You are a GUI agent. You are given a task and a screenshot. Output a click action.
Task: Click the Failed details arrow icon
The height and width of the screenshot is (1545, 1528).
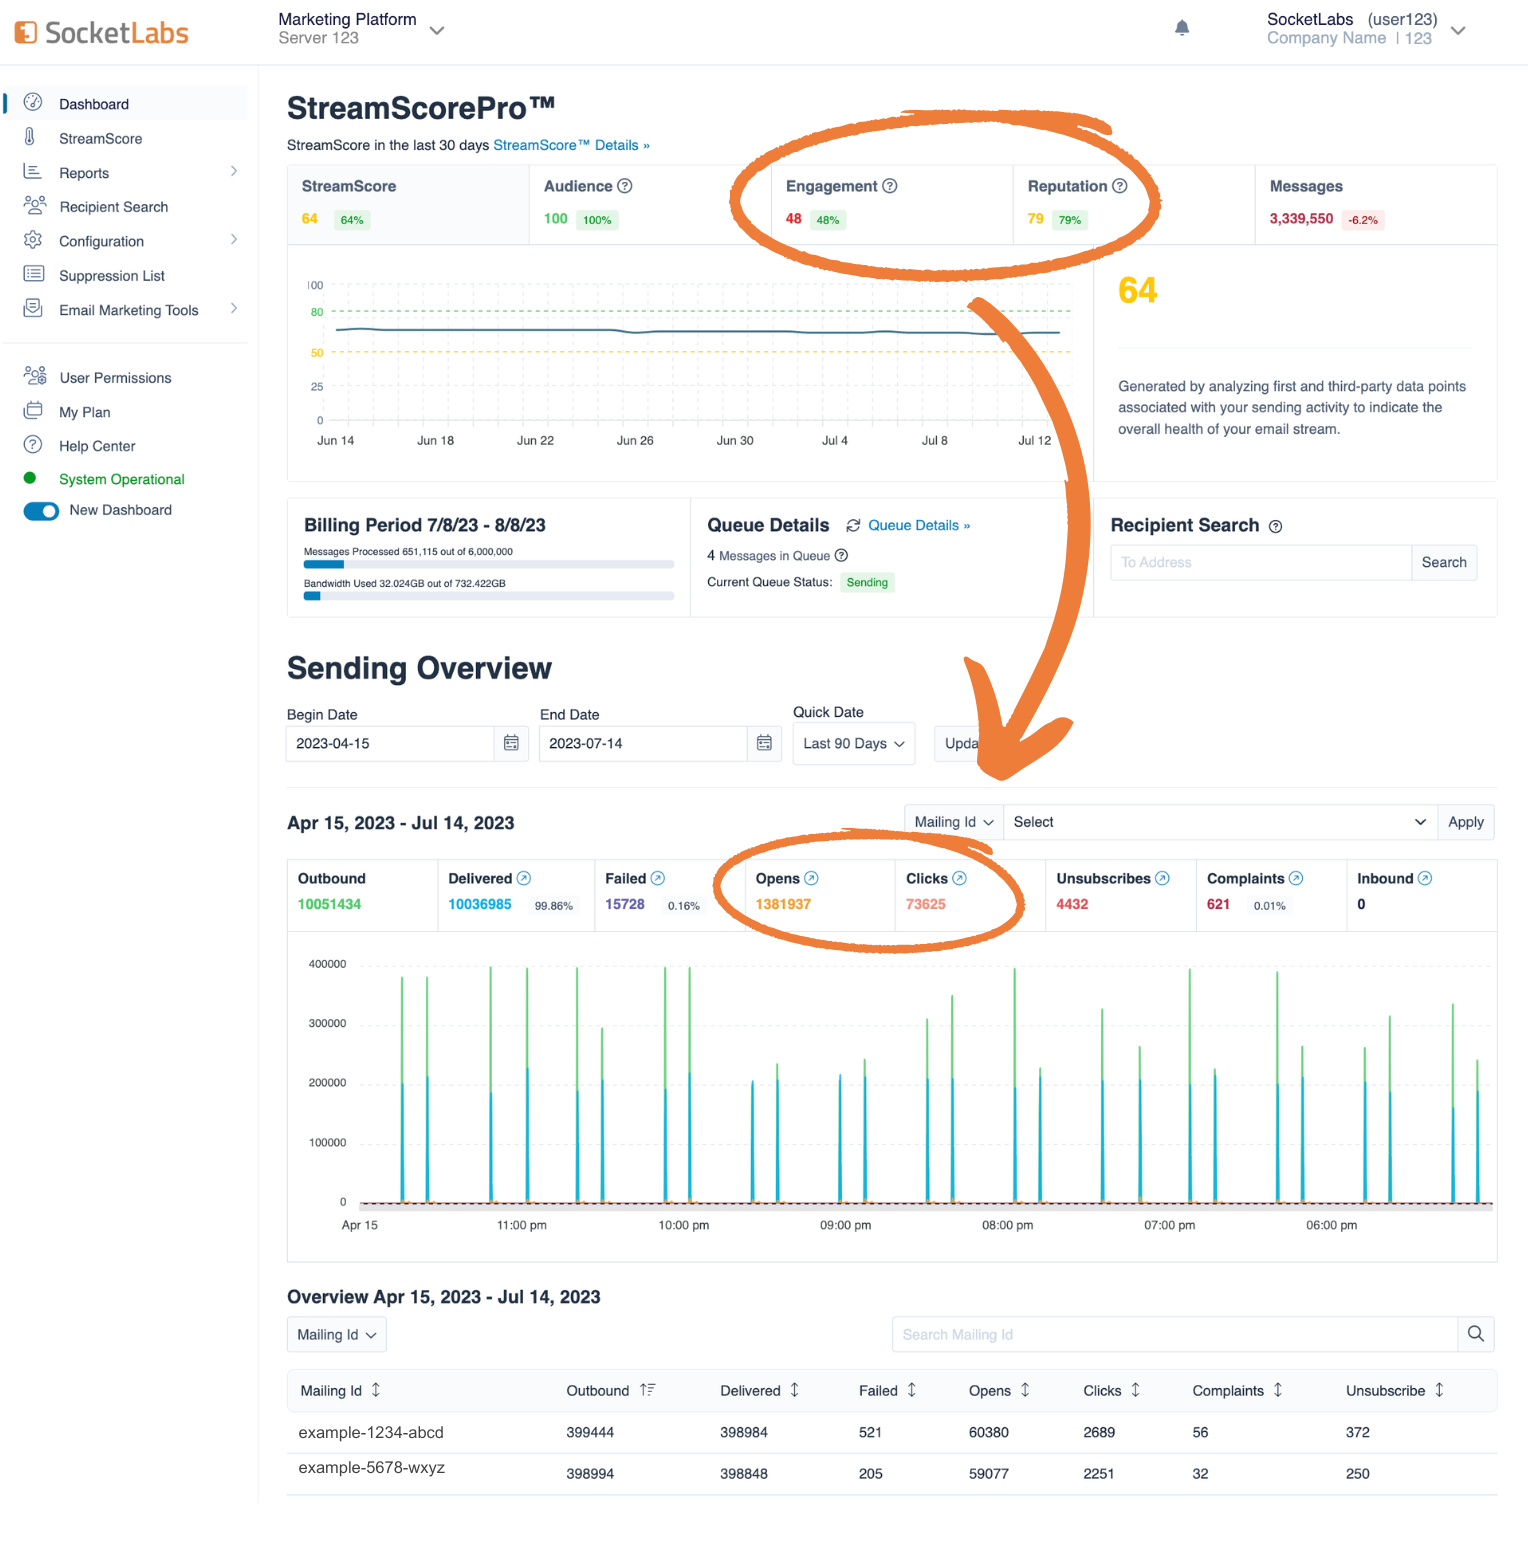(x=658, y=878)
